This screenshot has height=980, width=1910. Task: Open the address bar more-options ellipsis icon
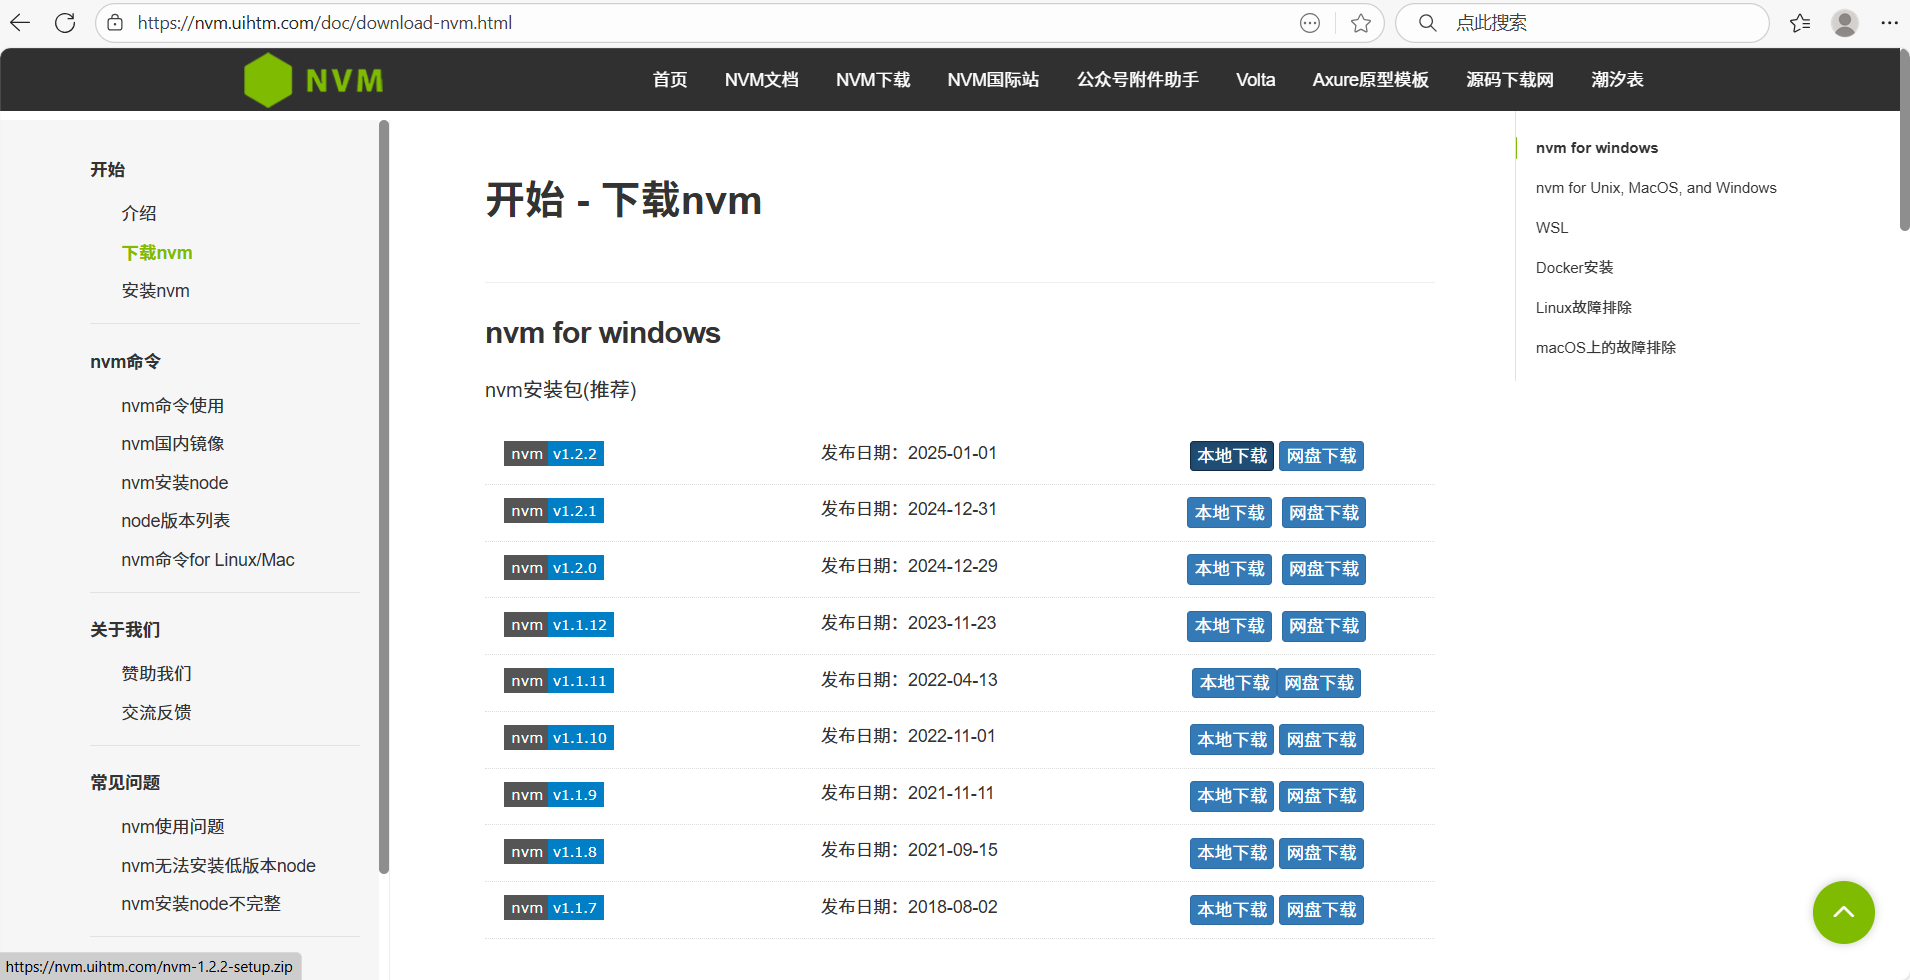tap(1310, 23)
